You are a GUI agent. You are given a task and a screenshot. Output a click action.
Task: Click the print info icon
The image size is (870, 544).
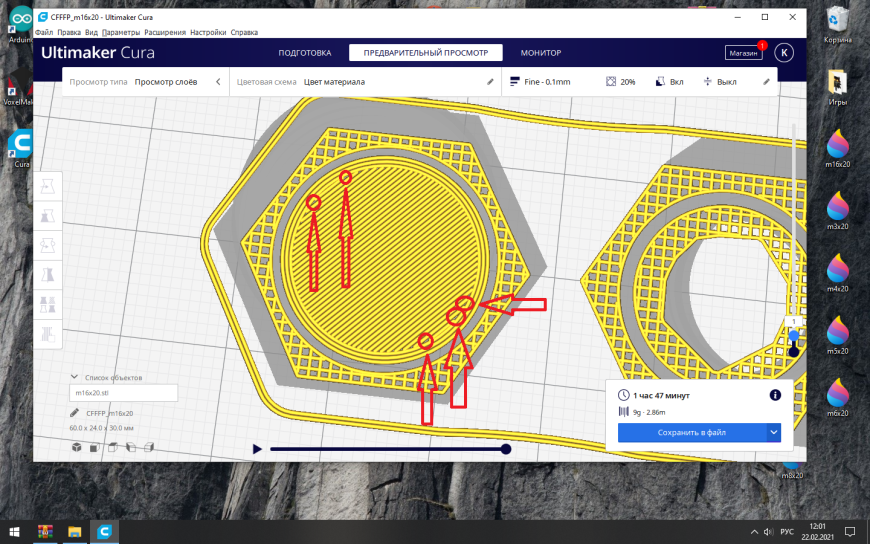click(775, 395)
